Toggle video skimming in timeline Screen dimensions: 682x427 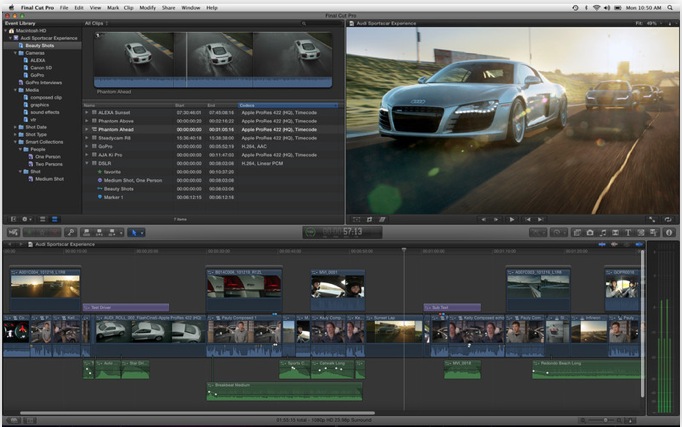602,244
